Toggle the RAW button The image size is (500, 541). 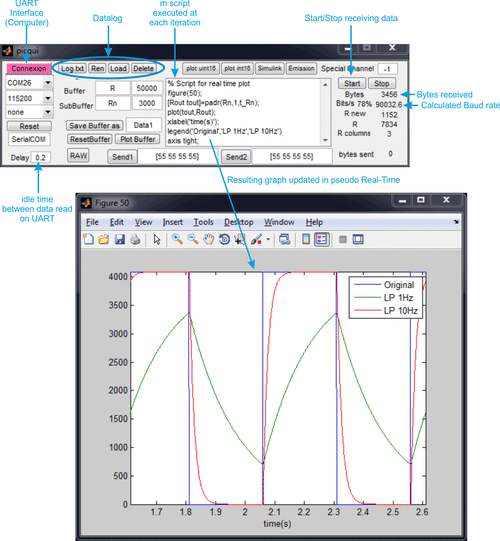[x=78, y=156]
